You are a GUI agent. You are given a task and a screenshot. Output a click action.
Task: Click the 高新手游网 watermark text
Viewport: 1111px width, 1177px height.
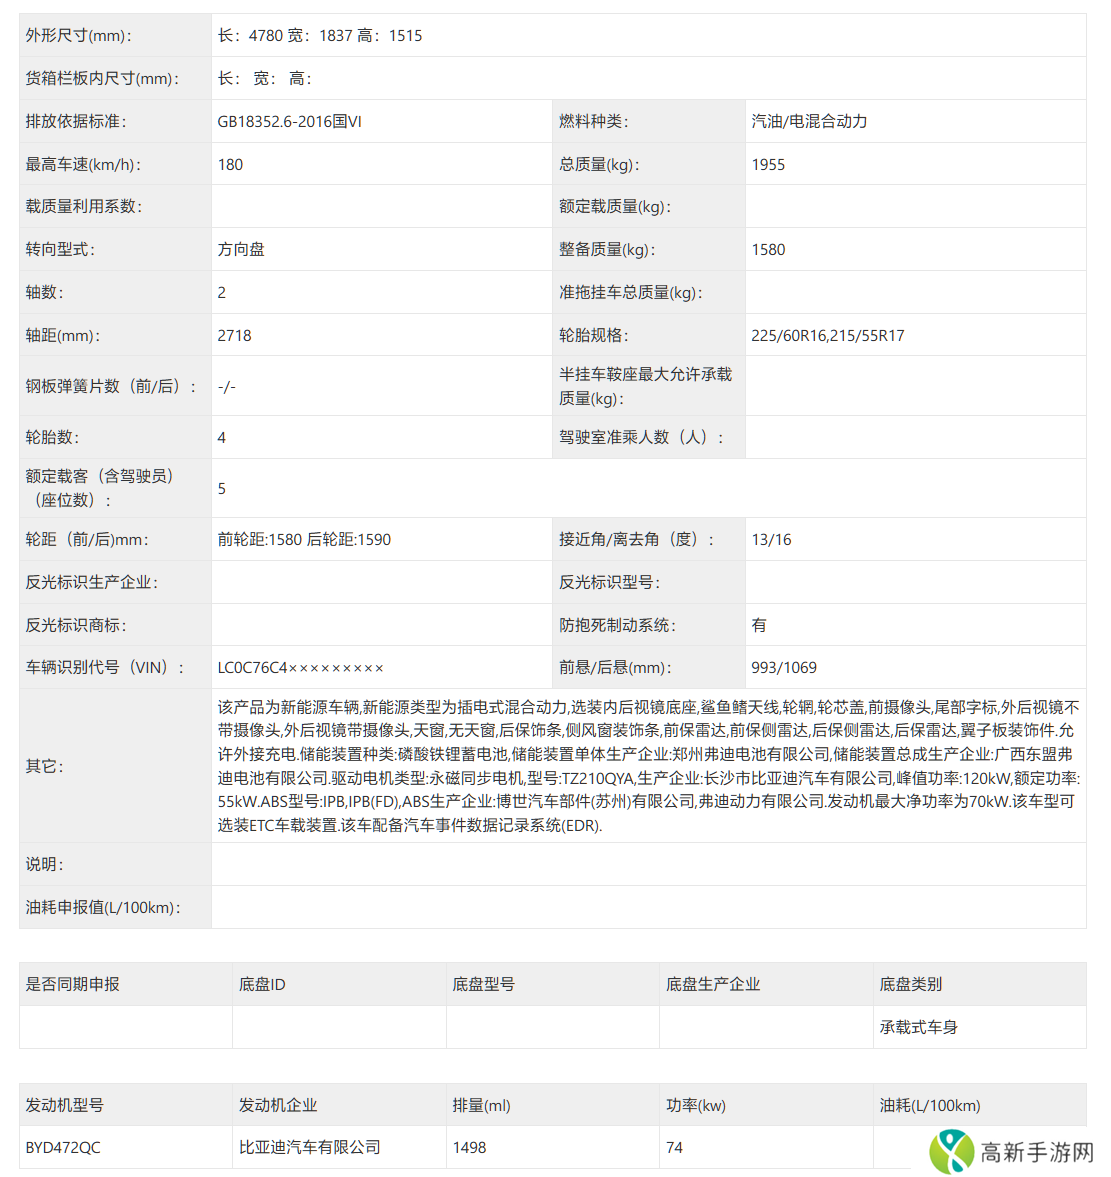click(x=1036, y=1152)
